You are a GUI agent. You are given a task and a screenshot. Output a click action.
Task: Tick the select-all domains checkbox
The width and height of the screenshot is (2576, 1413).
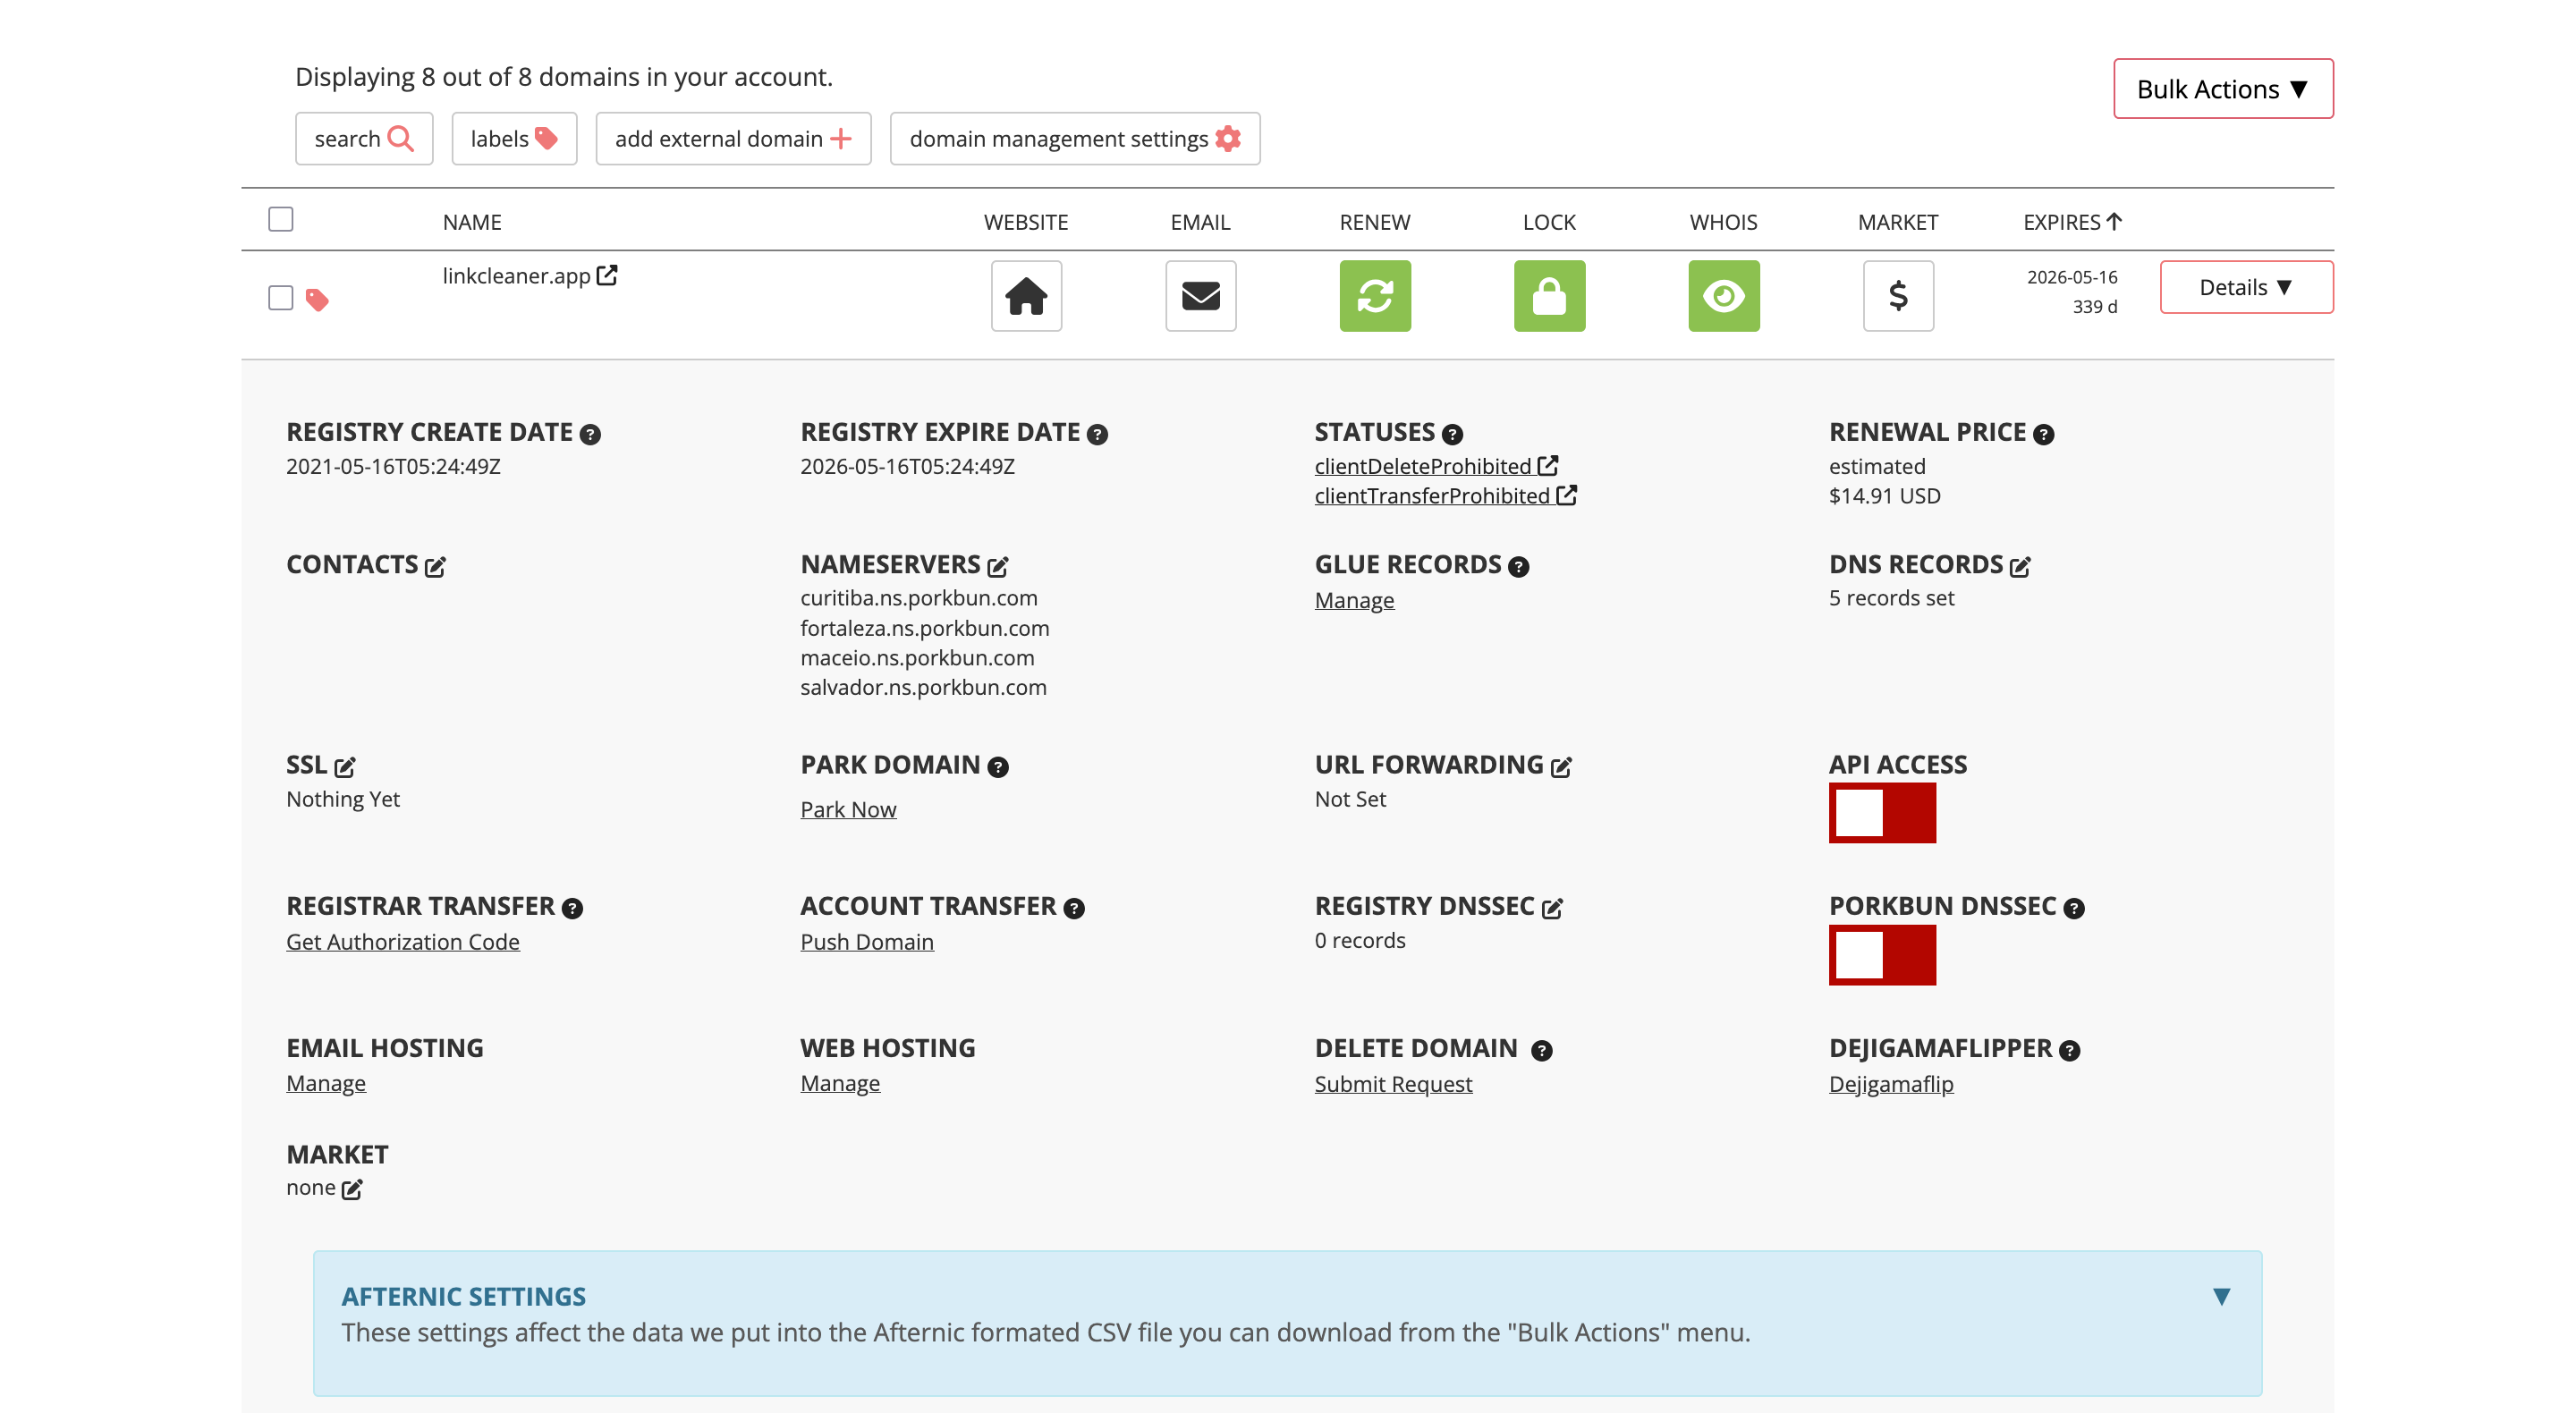(x=281, y=219)
